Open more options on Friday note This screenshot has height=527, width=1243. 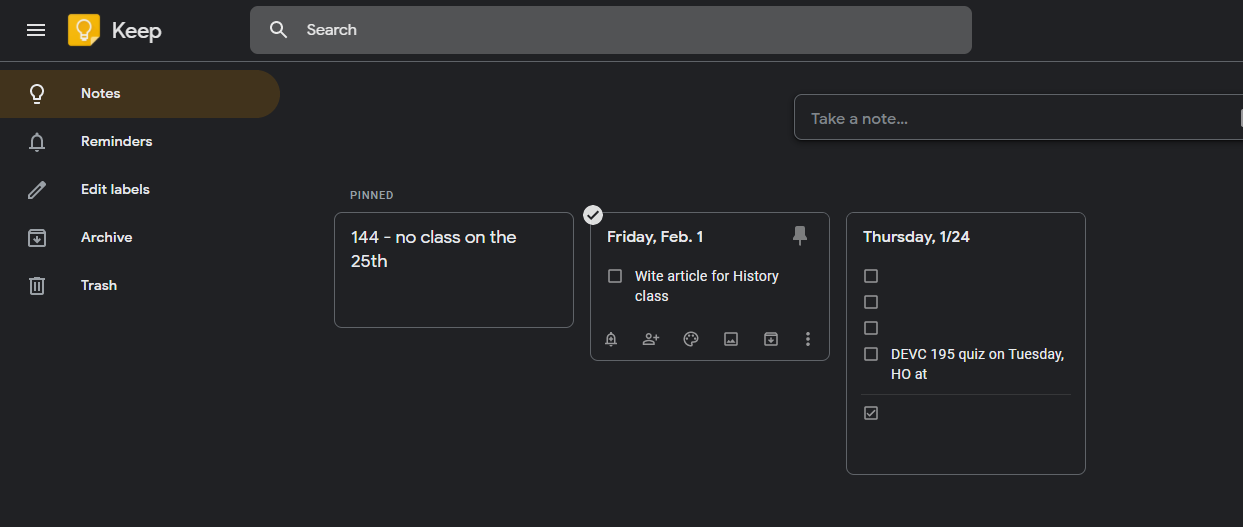pos(808,339)
